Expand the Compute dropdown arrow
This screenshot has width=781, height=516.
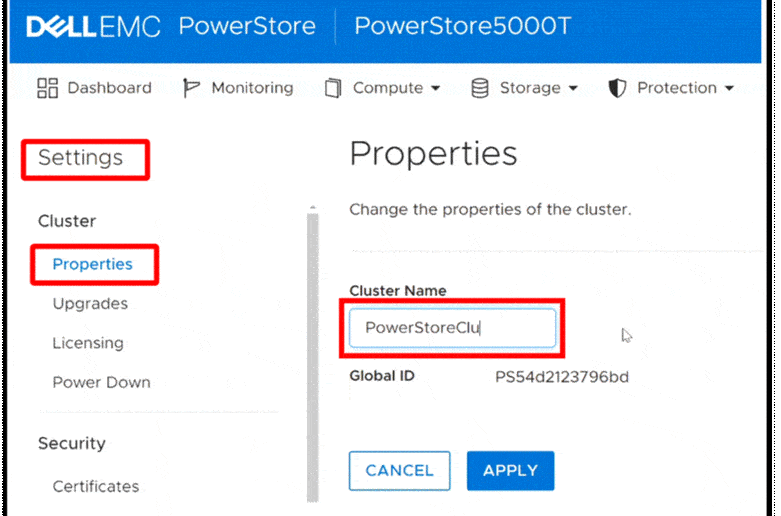(435, 89)
